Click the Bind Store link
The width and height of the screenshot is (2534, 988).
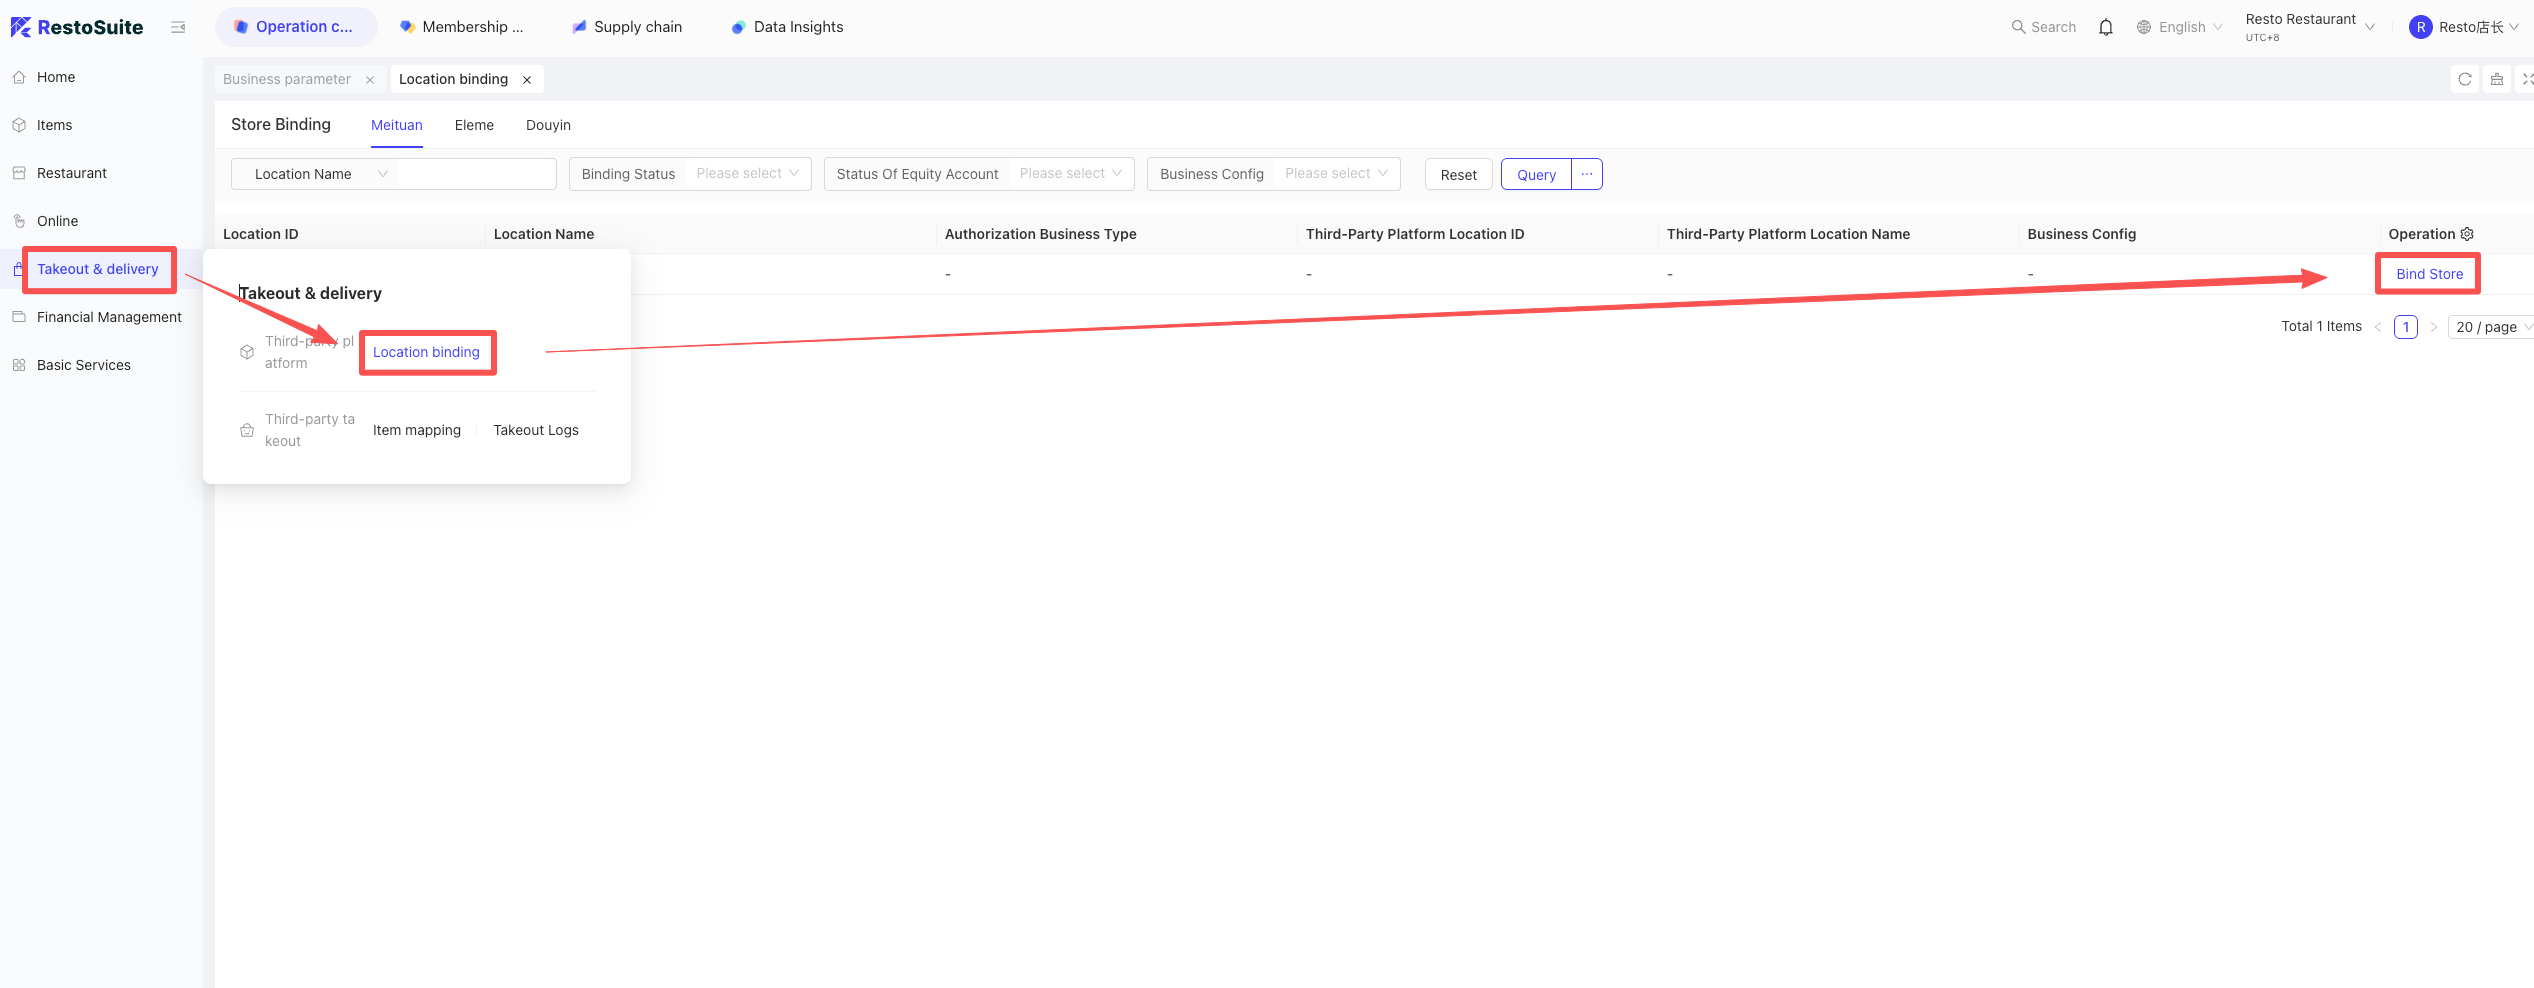[2429, 274]
